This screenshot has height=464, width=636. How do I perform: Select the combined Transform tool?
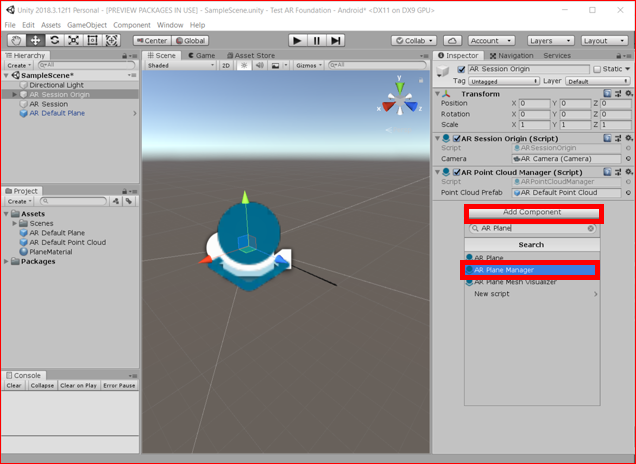click(x=112, y=41)
